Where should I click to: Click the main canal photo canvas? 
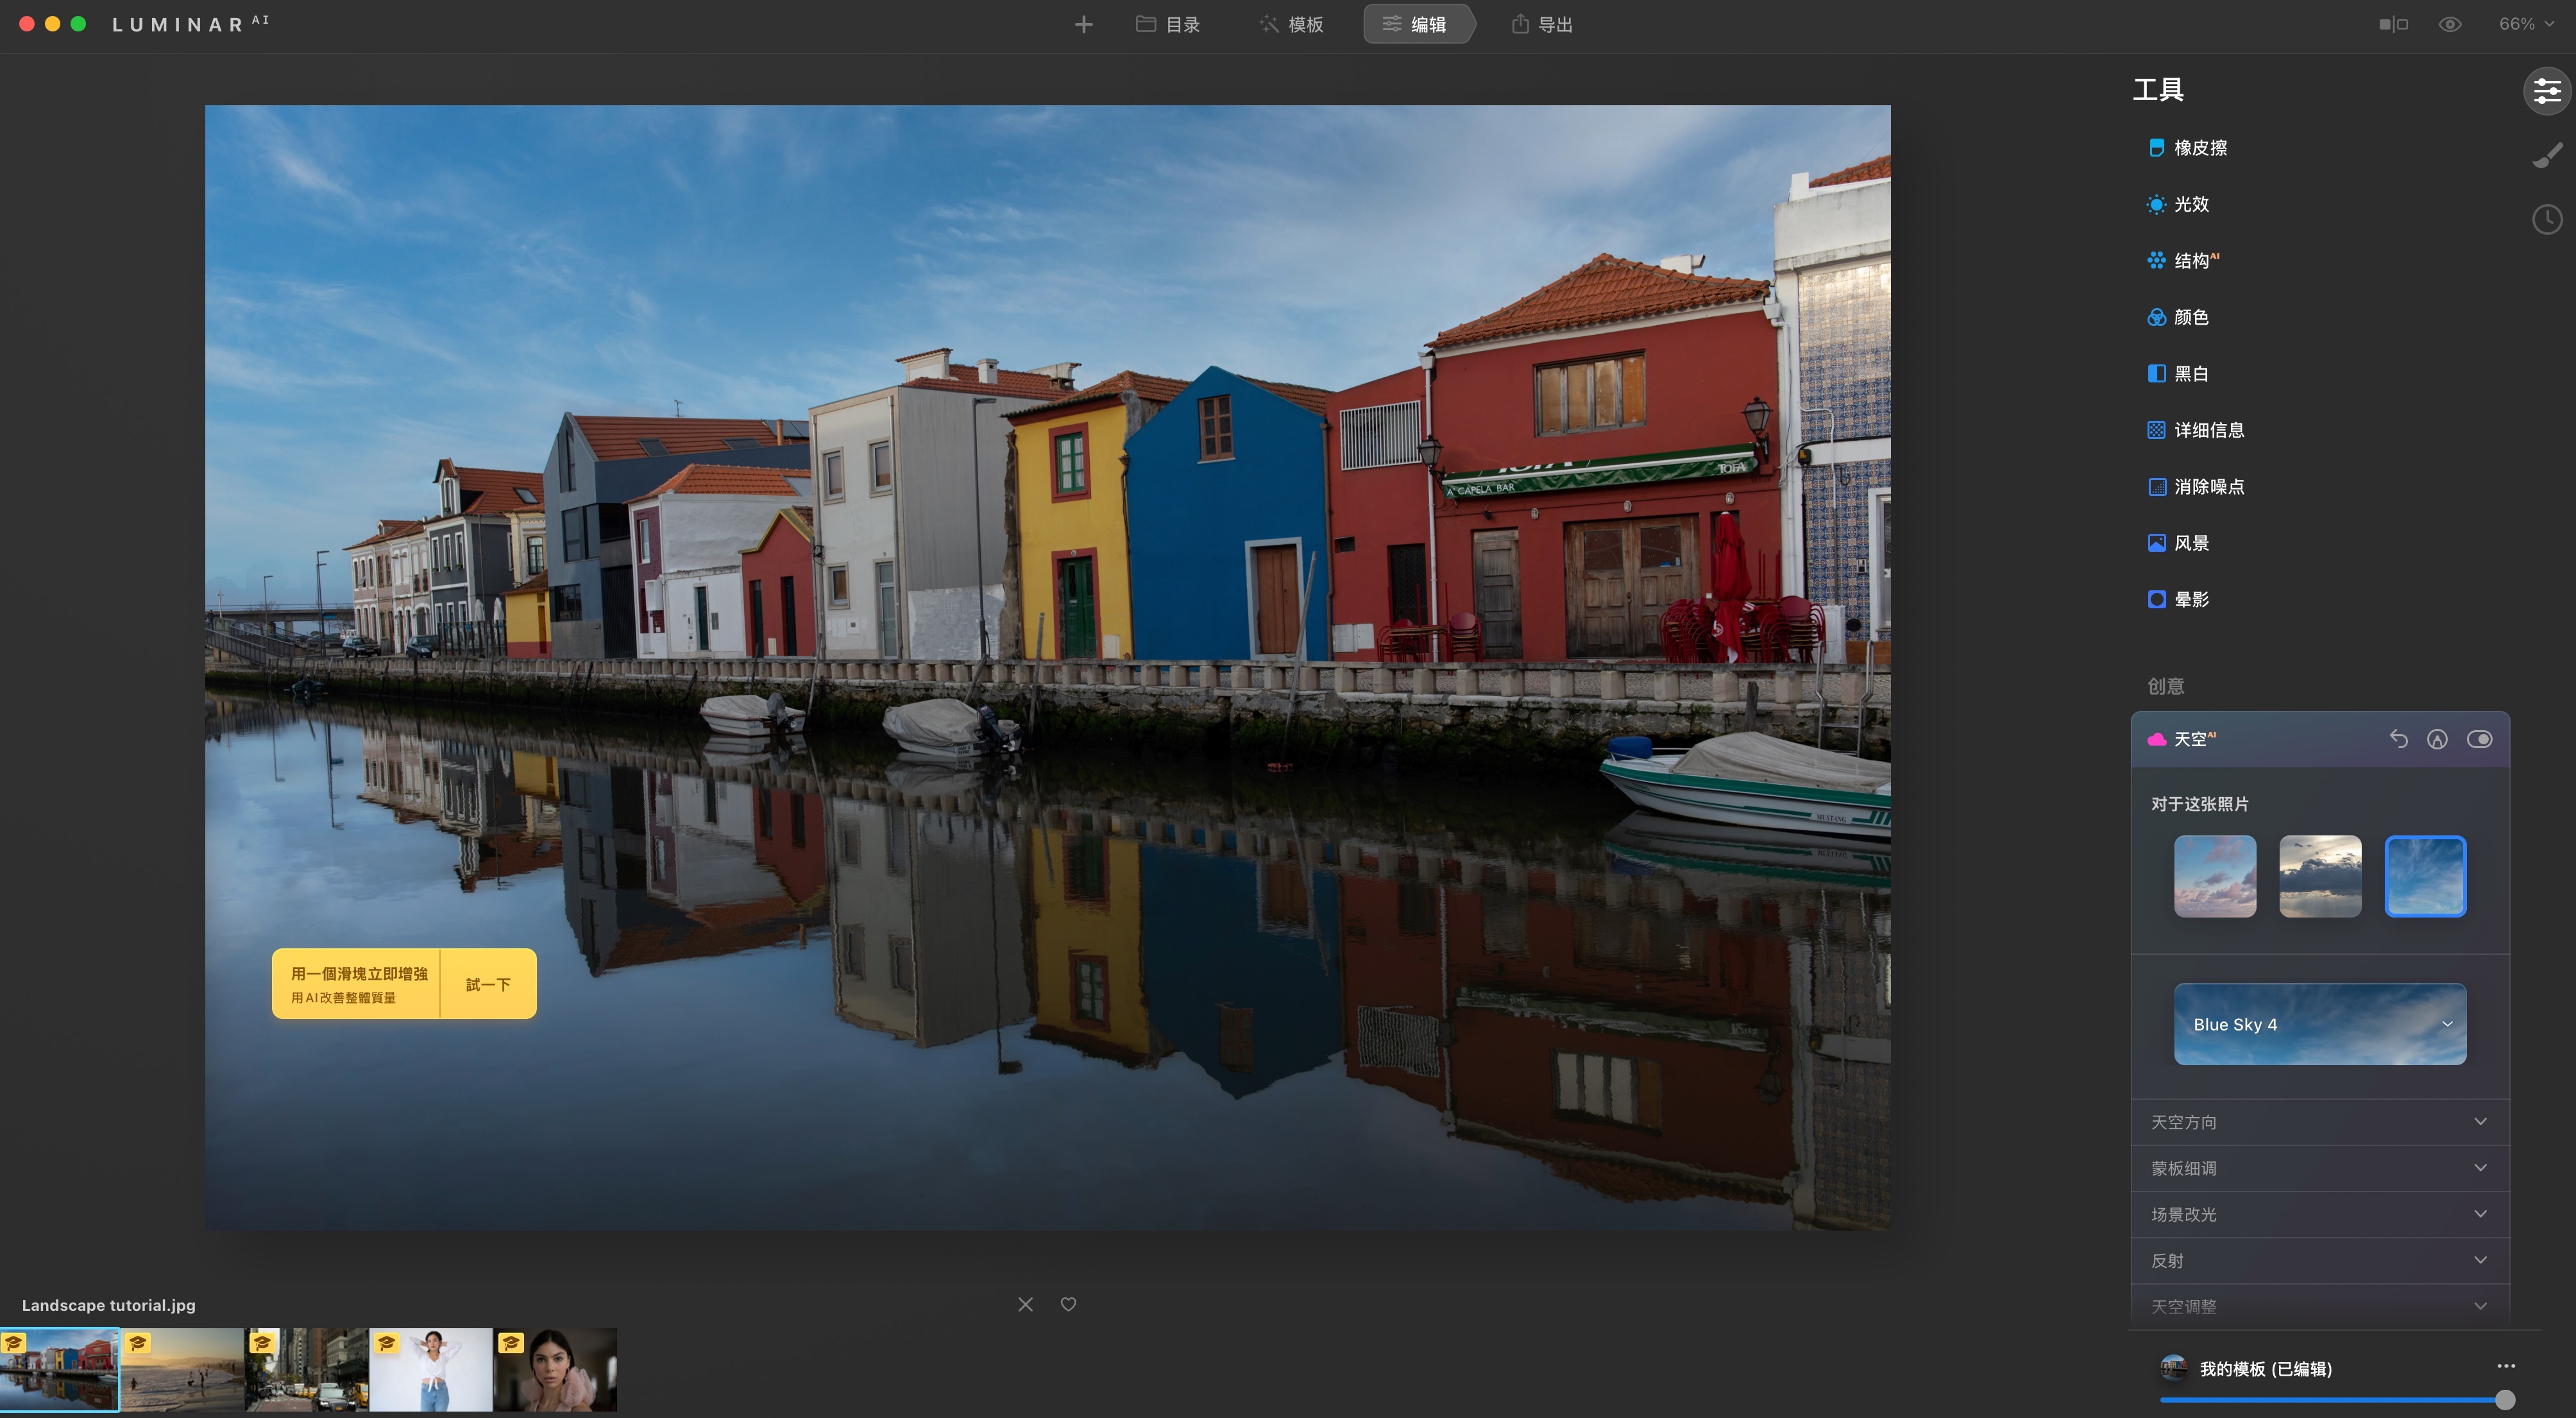click(1047, 667)
